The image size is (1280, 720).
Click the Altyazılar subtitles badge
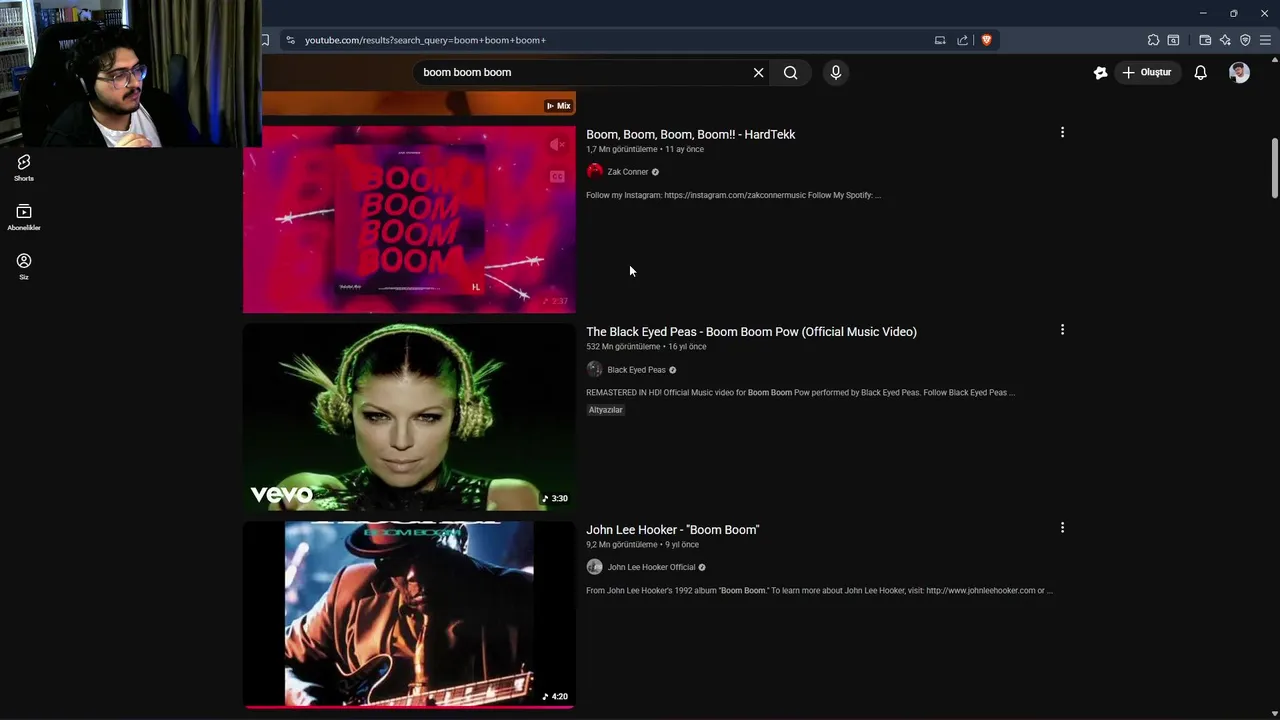point(605,410)
